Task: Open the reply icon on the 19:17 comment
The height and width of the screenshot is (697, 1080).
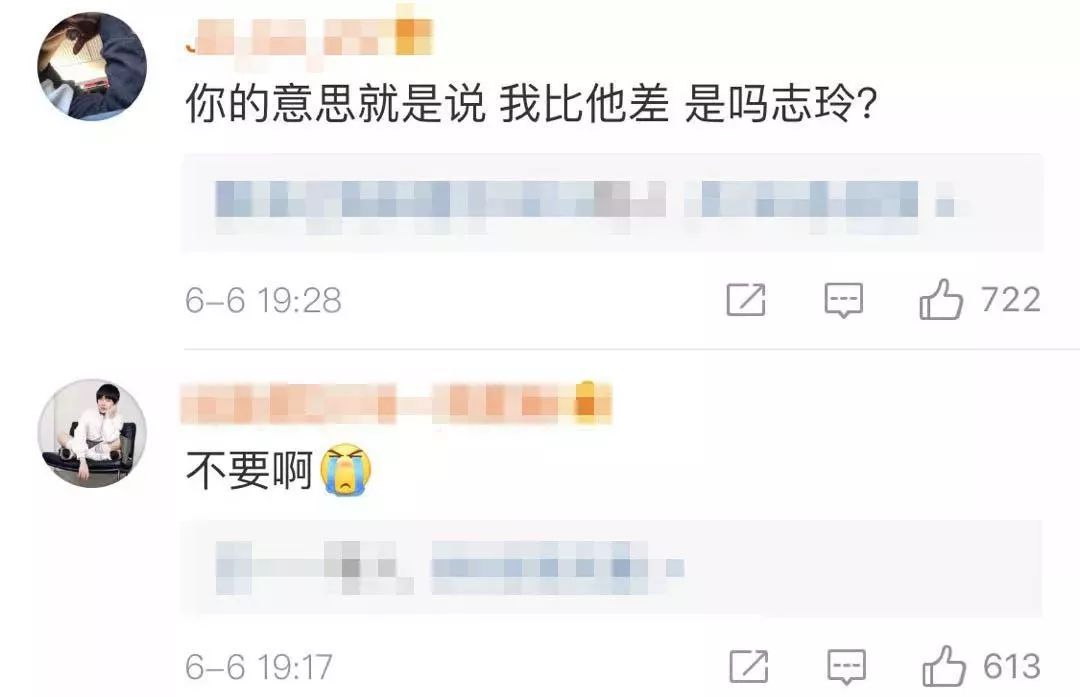Action: pos(847,667)
